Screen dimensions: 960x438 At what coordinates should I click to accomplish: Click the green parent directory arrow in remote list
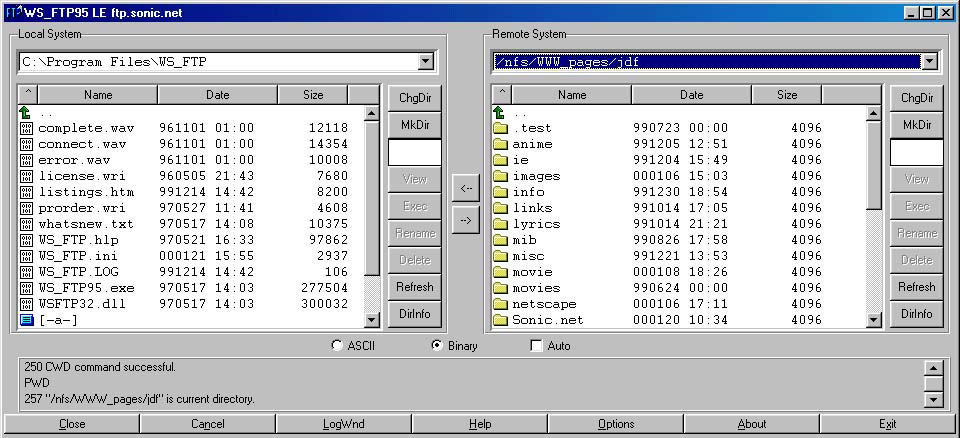[x=500, y=113]
